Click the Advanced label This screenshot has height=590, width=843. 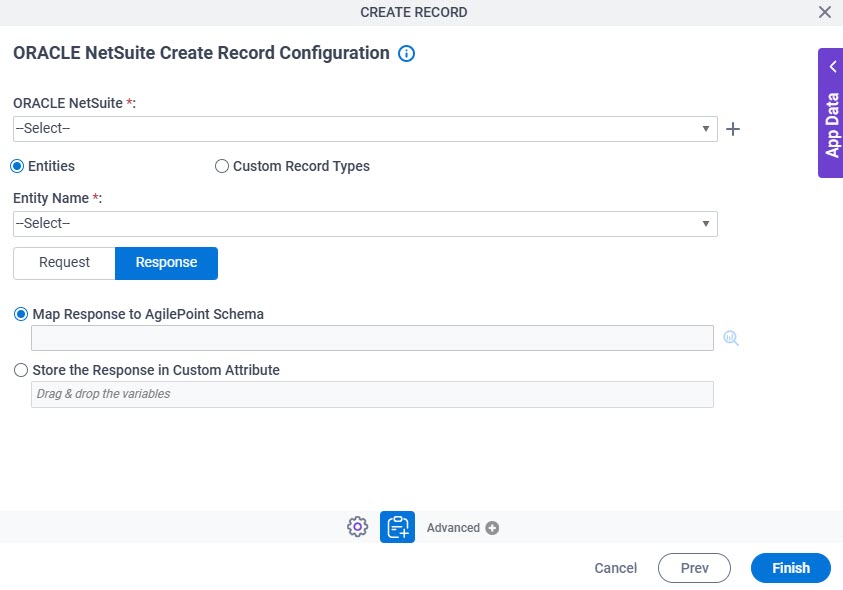pyautogui.click(x=453, y=528)
